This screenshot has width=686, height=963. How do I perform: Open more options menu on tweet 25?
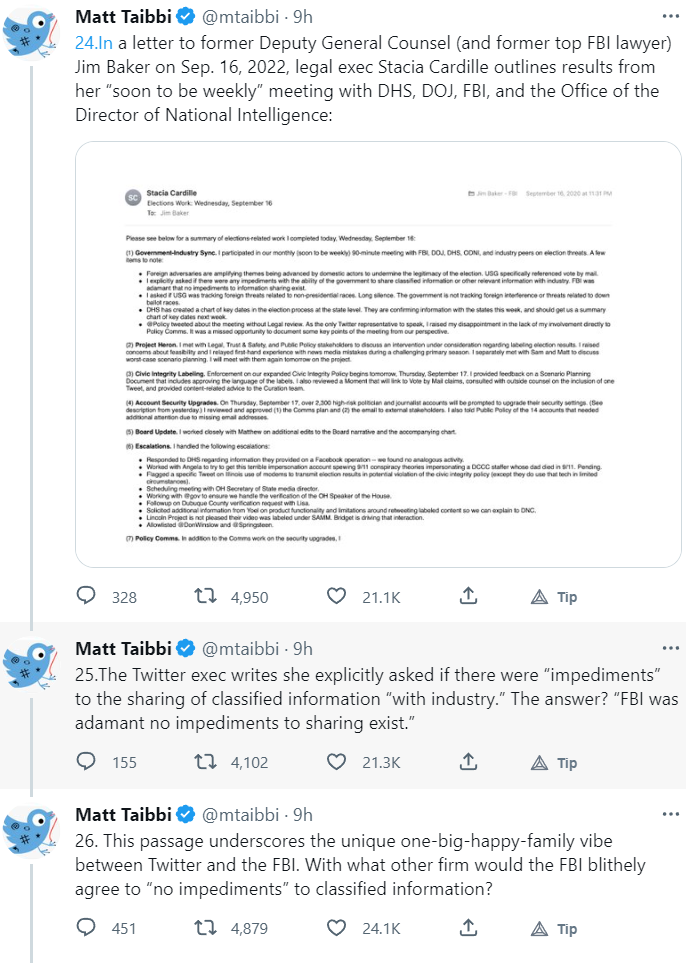coord(668,648)
